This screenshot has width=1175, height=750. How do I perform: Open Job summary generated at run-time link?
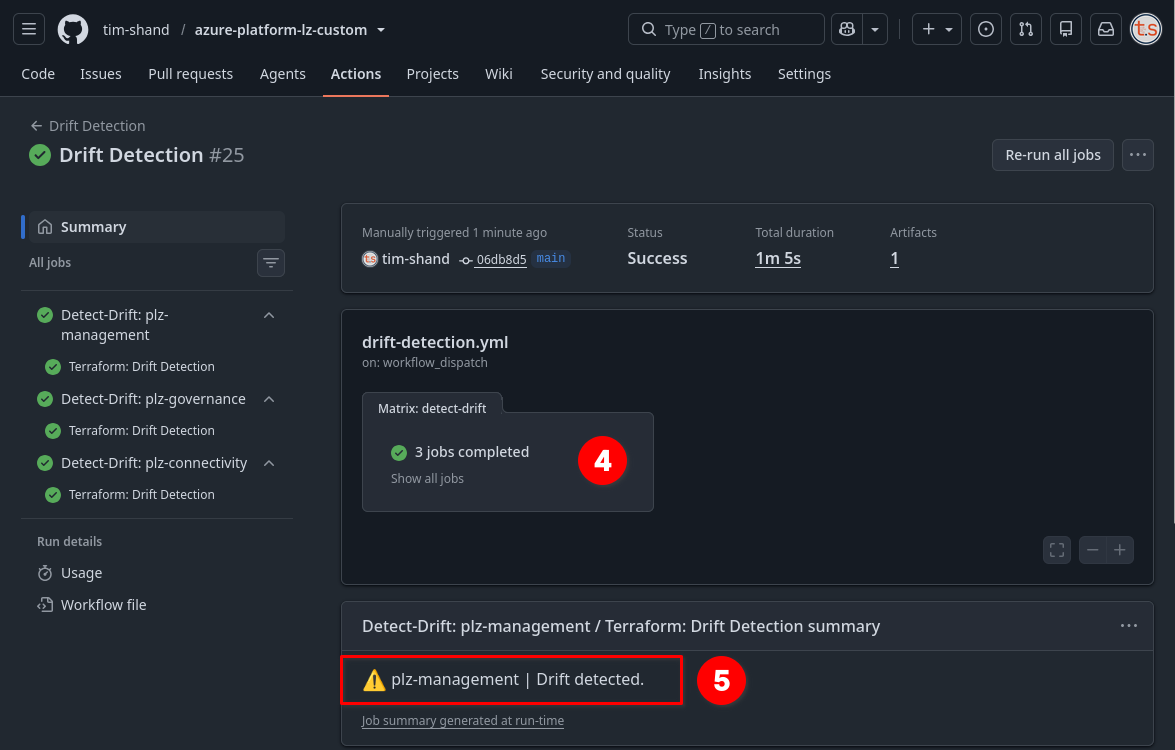click(x=462, y=721)
